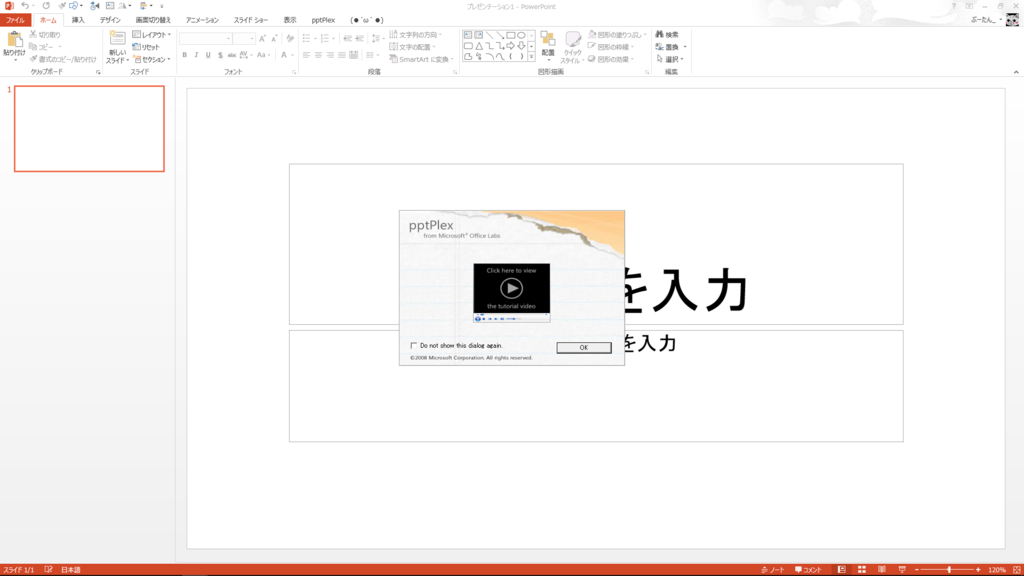Toggle Notes (ノート) pane in status bar
This screenshot has height=576, width=1024.
click(x=773, y=569)
